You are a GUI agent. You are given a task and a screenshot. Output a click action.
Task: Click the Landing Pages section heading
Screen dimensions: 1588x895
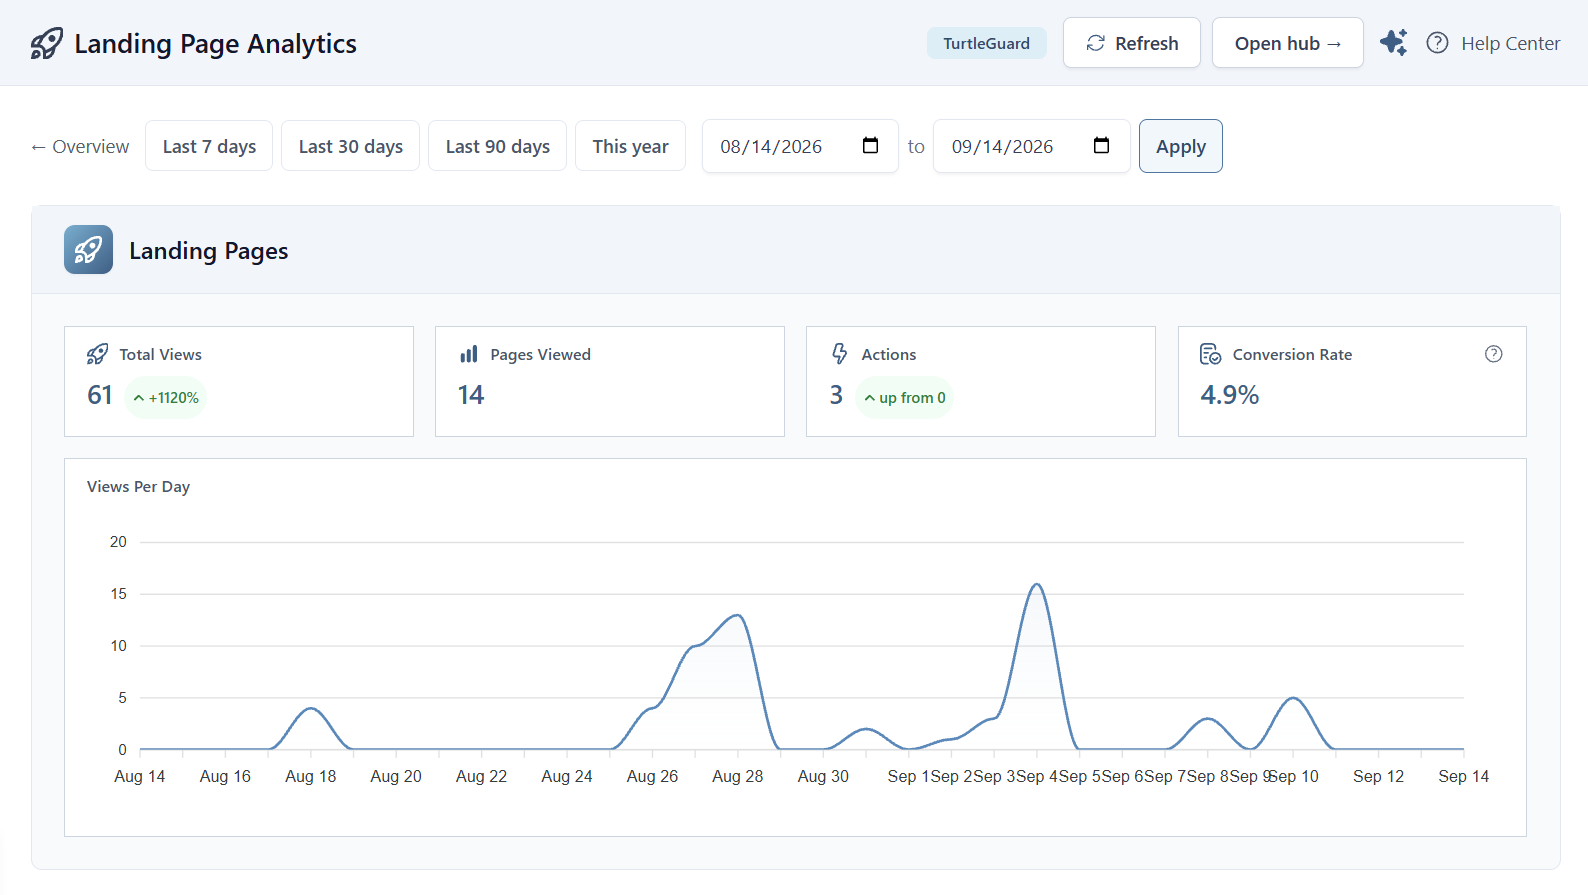click(x=209, y=250)
